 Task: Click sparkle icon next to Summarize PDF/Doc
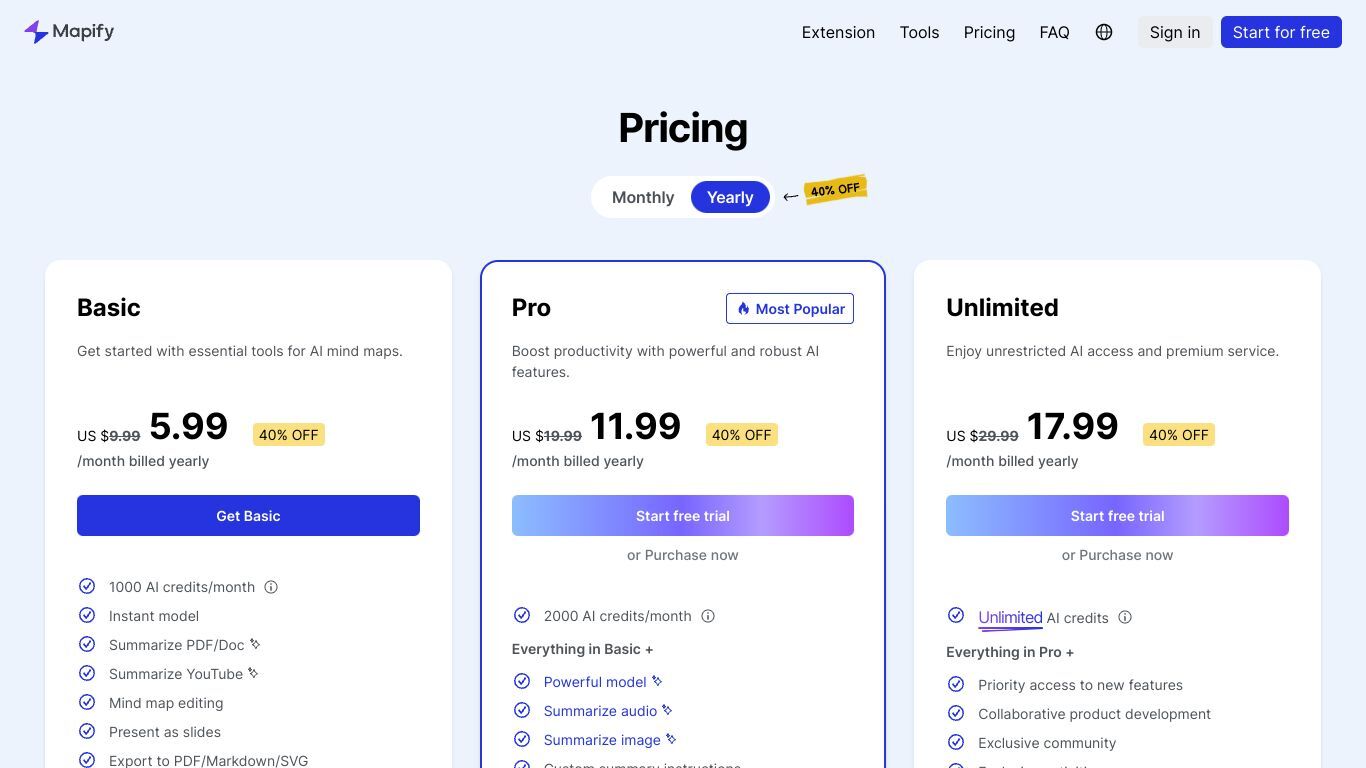(x=255, y=644)
